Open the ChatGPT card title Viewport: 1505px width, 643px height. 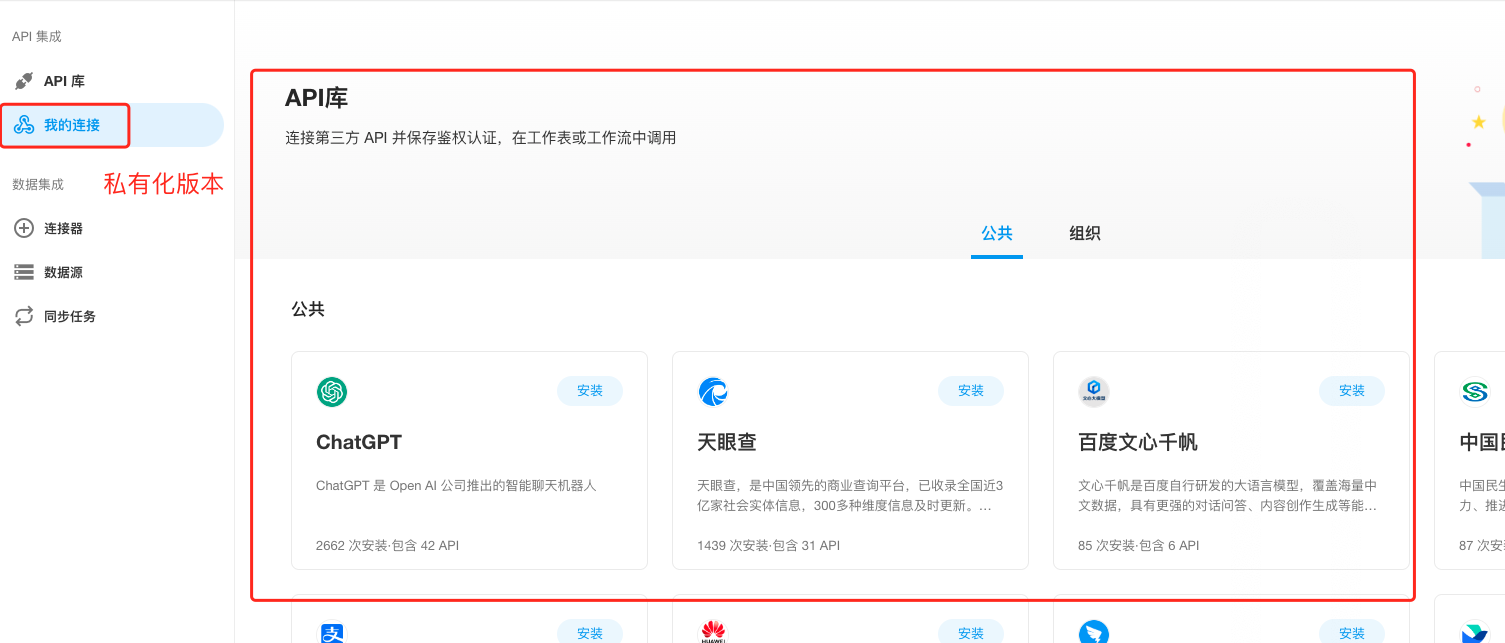point(359,442)
